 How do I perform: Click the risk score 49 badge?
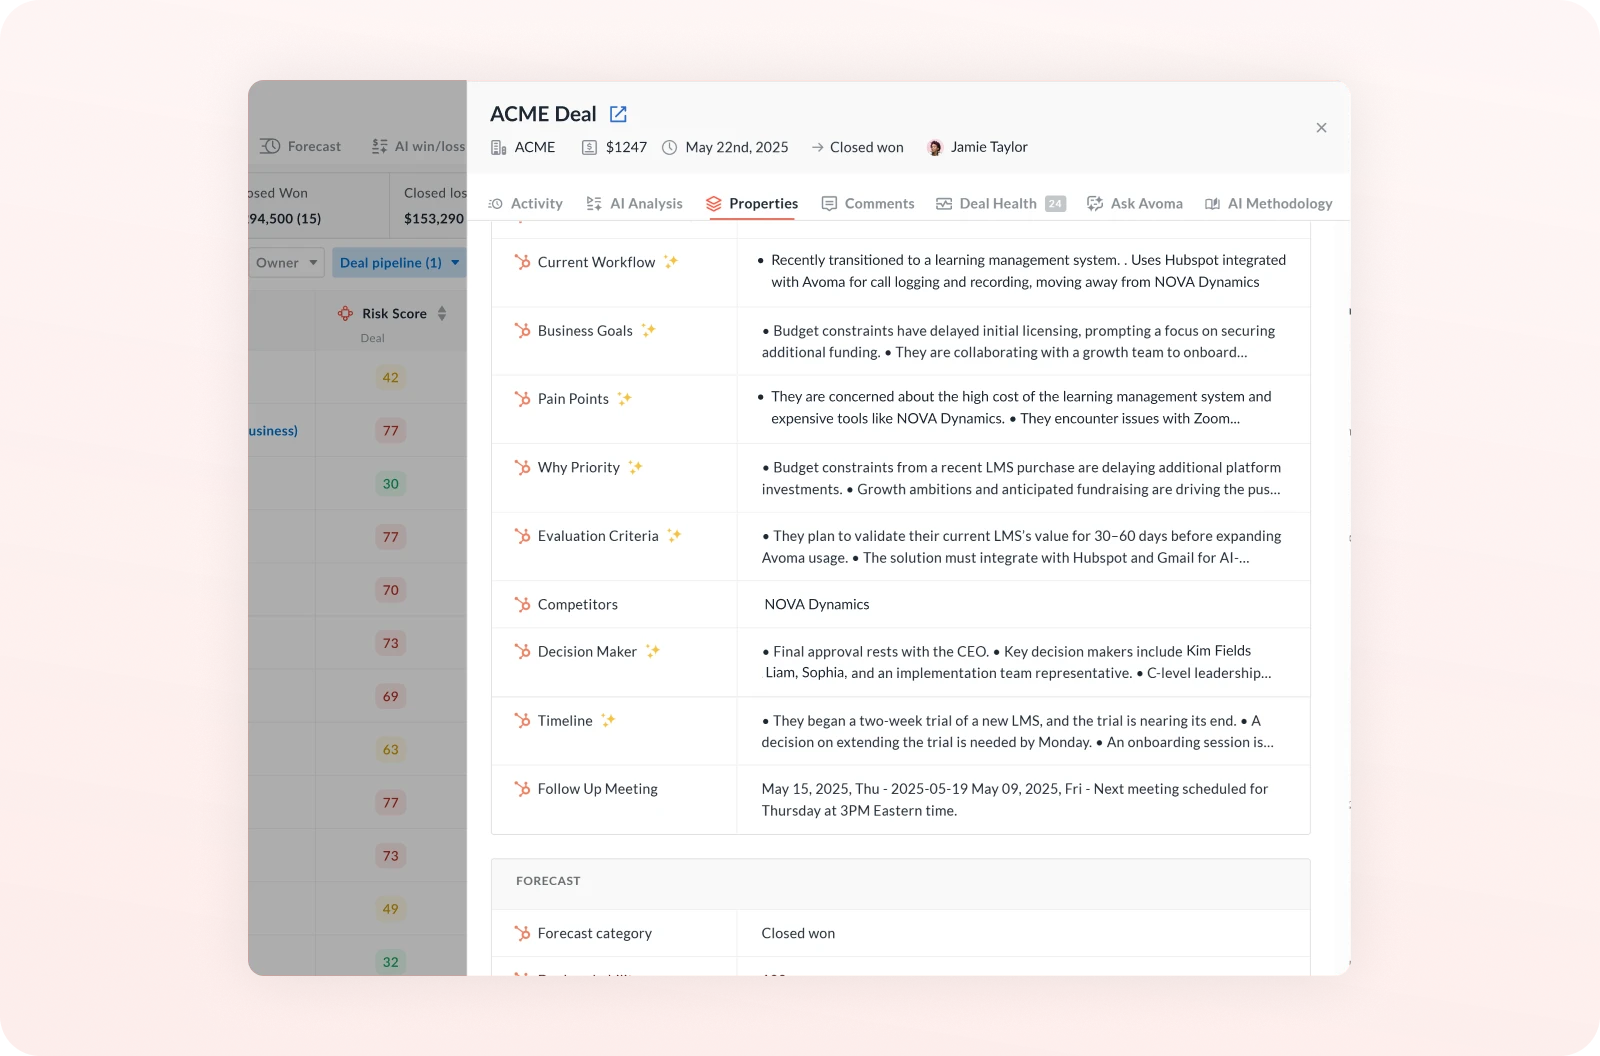[390, 909]
